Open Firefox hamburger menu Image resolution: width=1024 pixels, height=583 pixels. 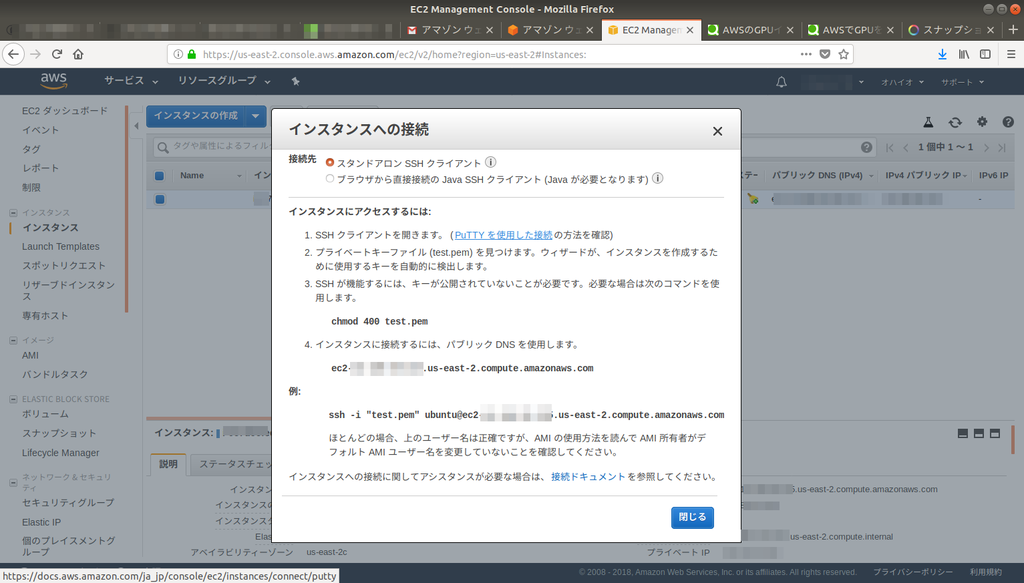tap(1011, 54)
